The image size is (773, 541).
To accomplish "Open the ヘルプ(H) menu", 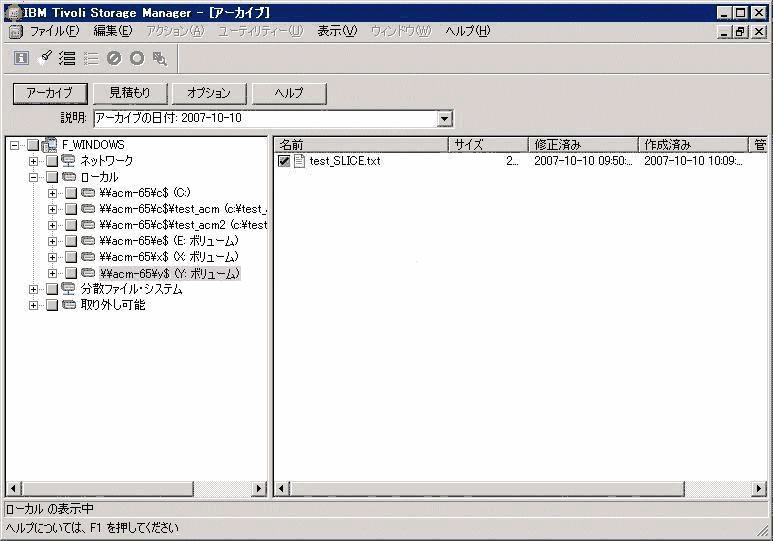I will click(x=467, y=31).
